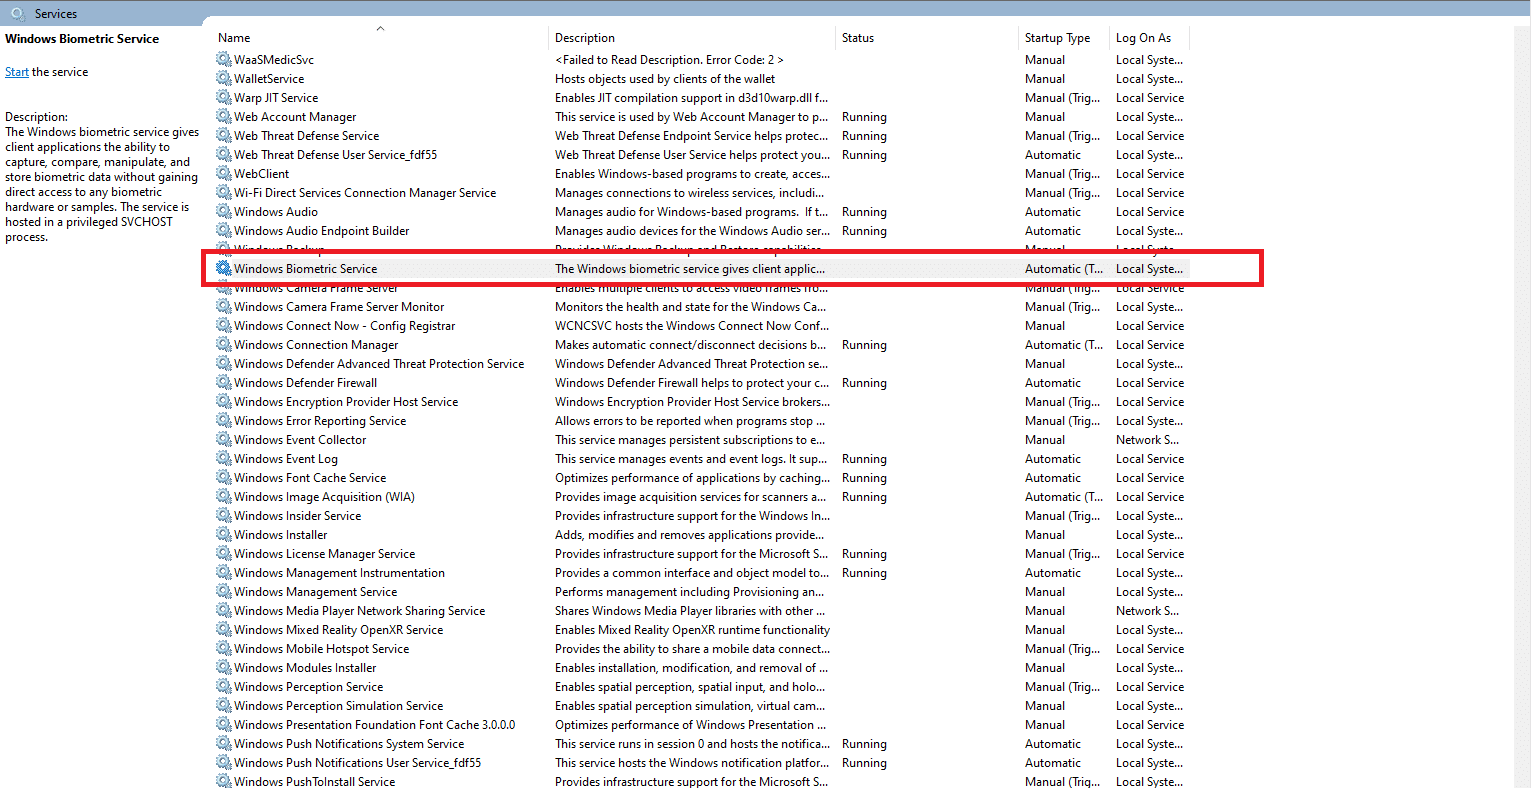The width and height of the screenshot is (1532, 788).
Task: Click gear icon beside Windows Event Log
Action: click(224, 459)
